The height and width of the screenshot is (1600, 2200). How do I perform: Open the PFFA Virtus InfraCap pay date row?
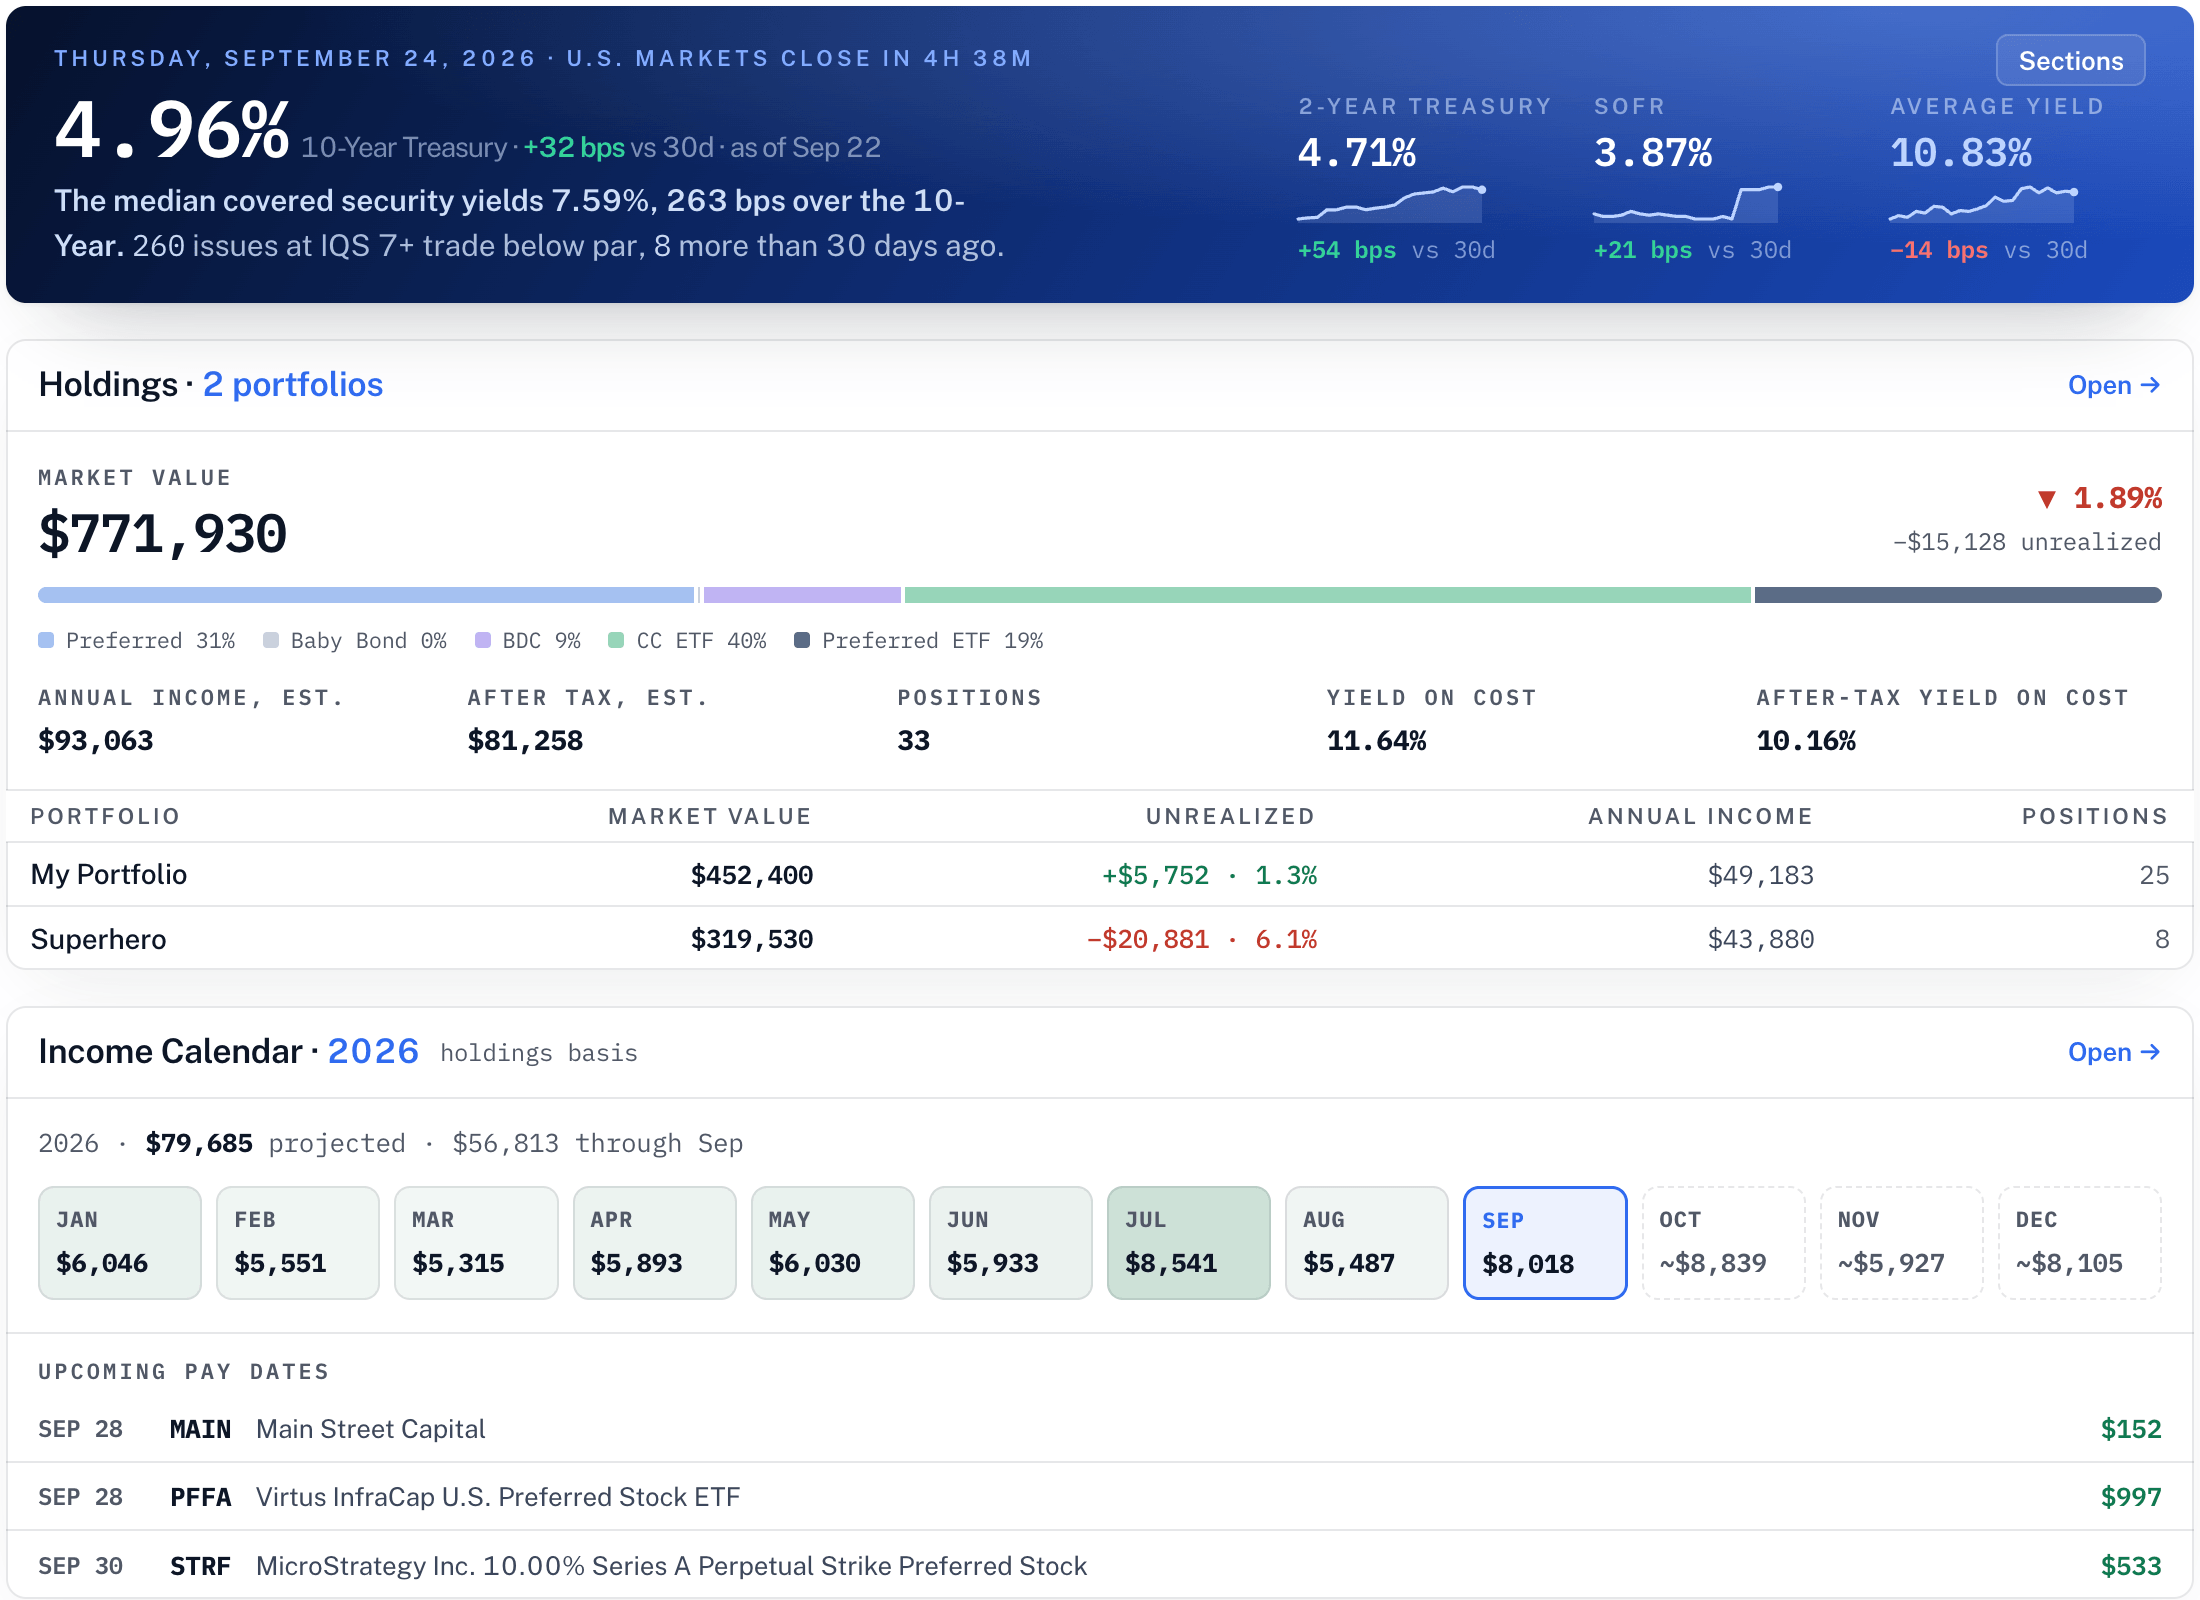1100,1497
